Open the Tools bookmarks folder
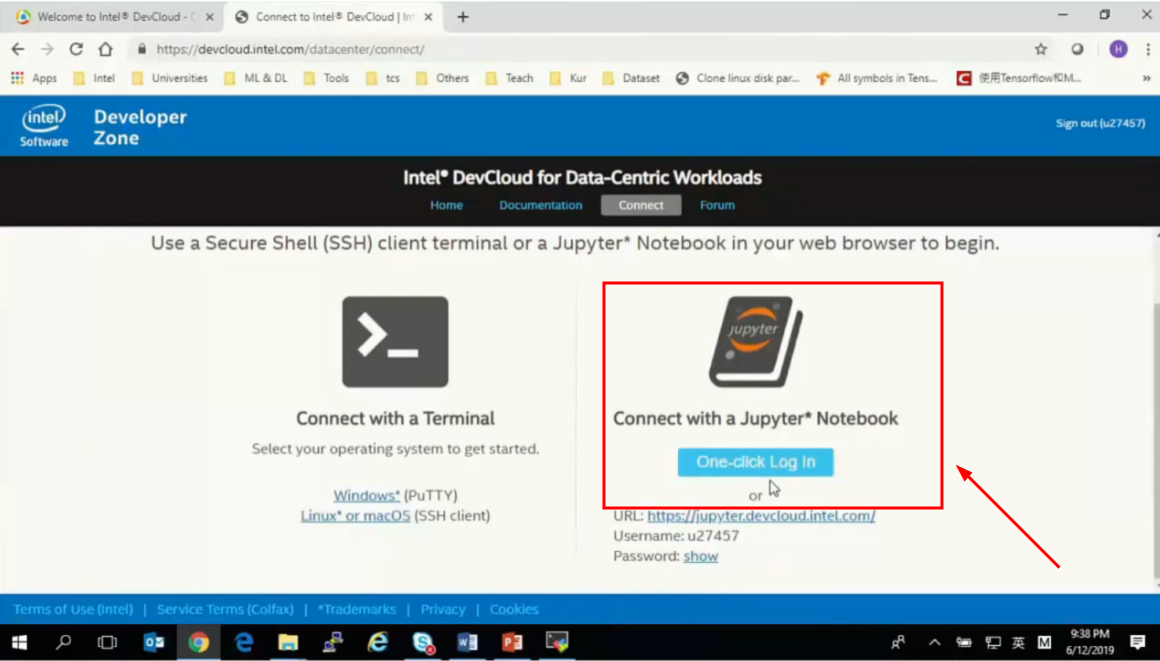 tap(326, 78)
